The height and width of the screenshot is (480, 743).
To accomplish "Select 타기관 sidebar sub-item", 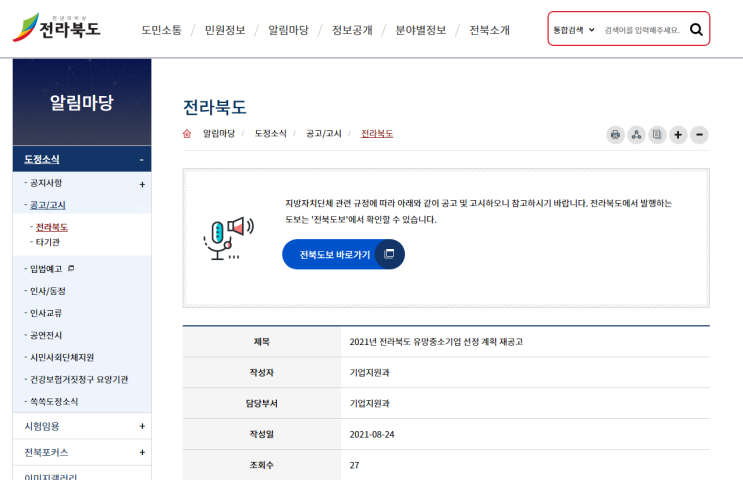I will pos(47,242).
